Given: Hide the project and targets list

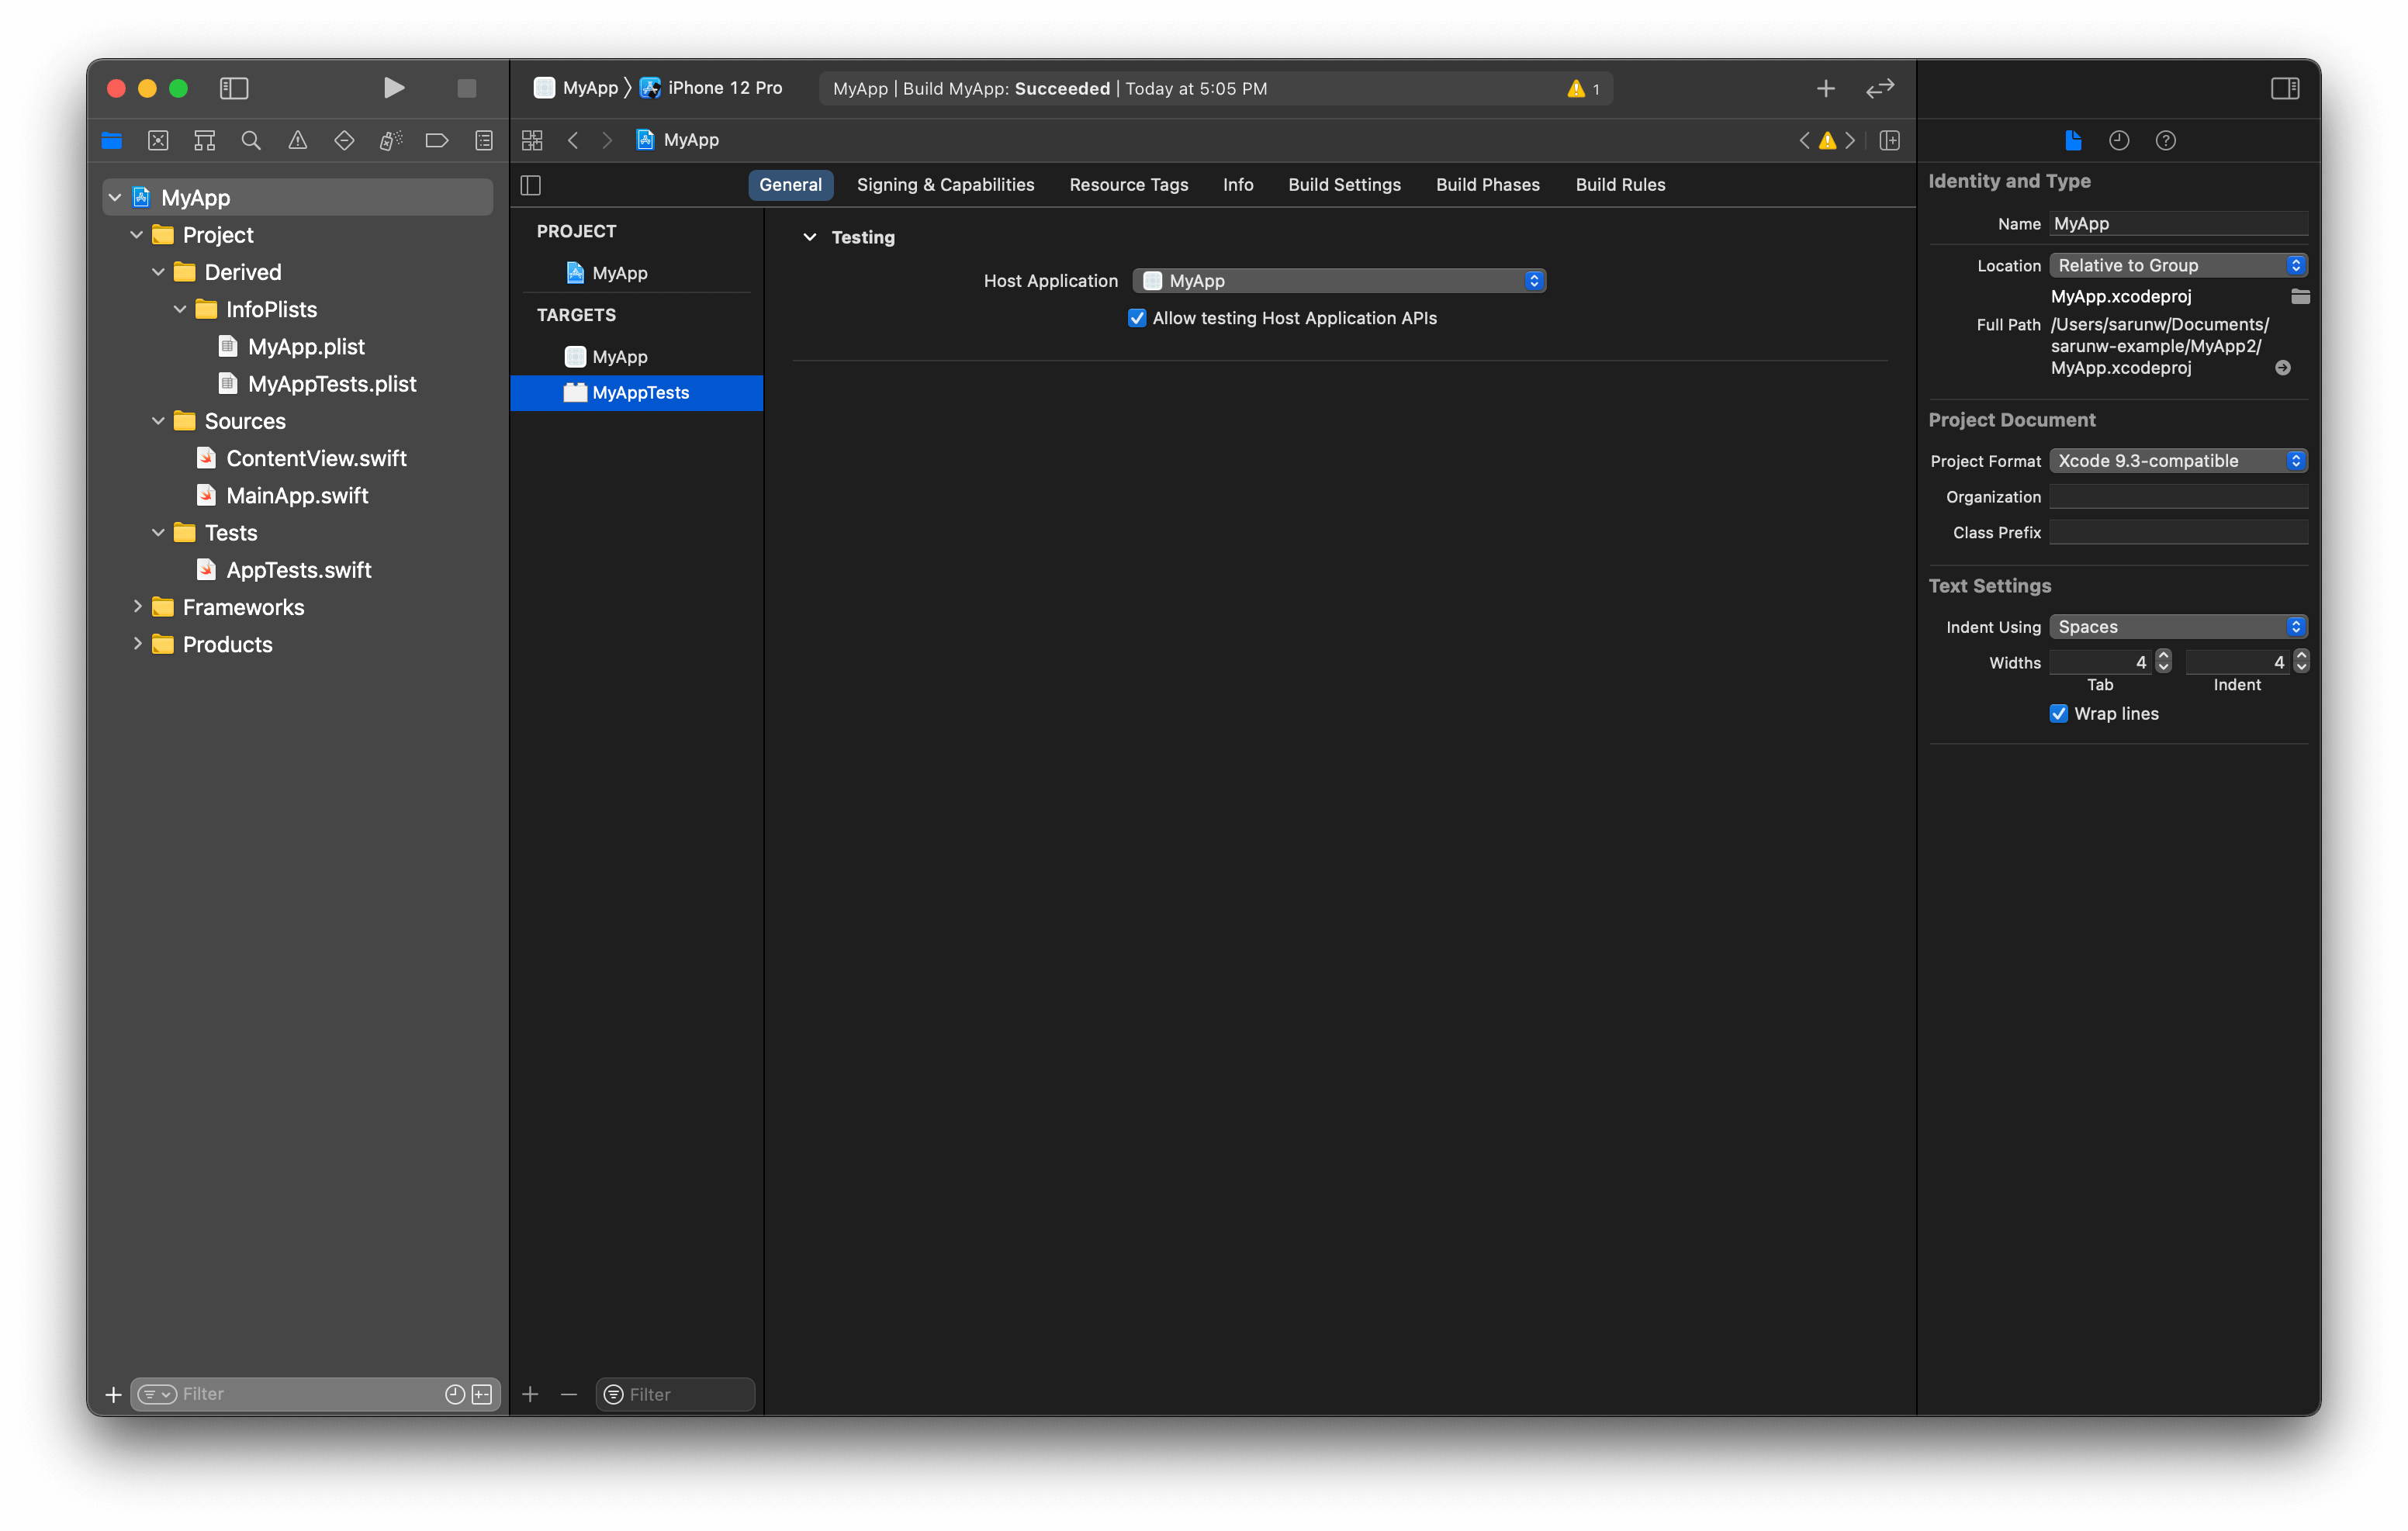Looking at the screenshot, I should tap(531, 185).
